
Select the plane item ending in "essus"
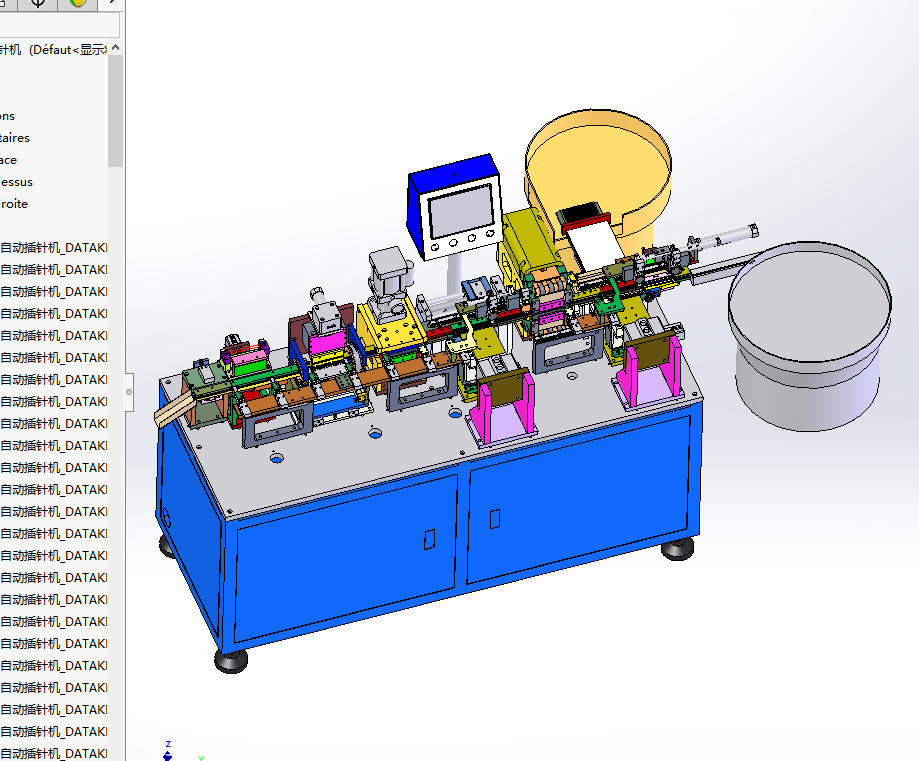[16, 182]
